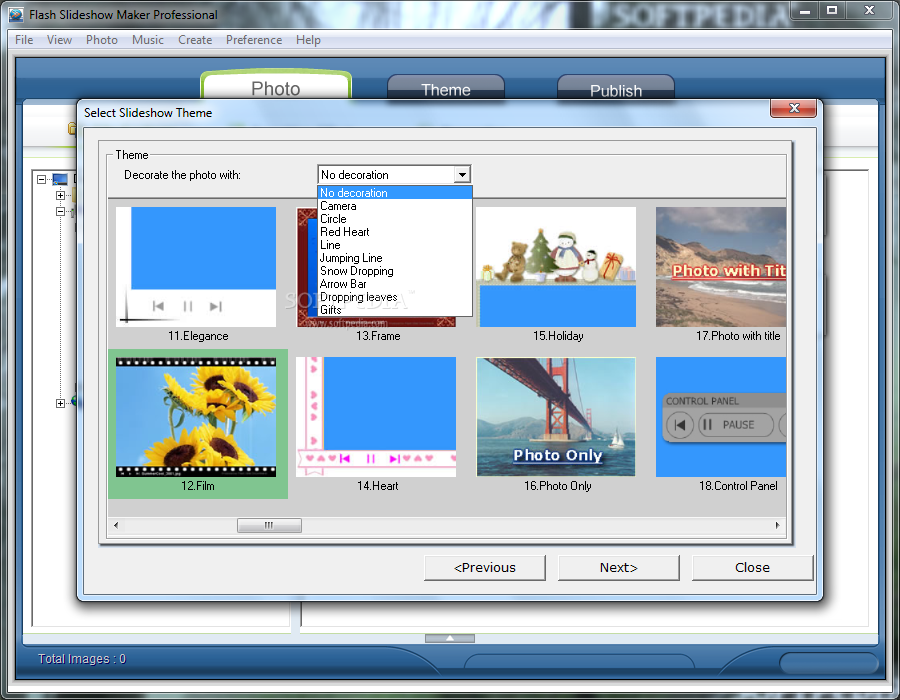The width and height of the screenshot is (900, 700).
Task: Open the Music menu
Action: [147, 40]
